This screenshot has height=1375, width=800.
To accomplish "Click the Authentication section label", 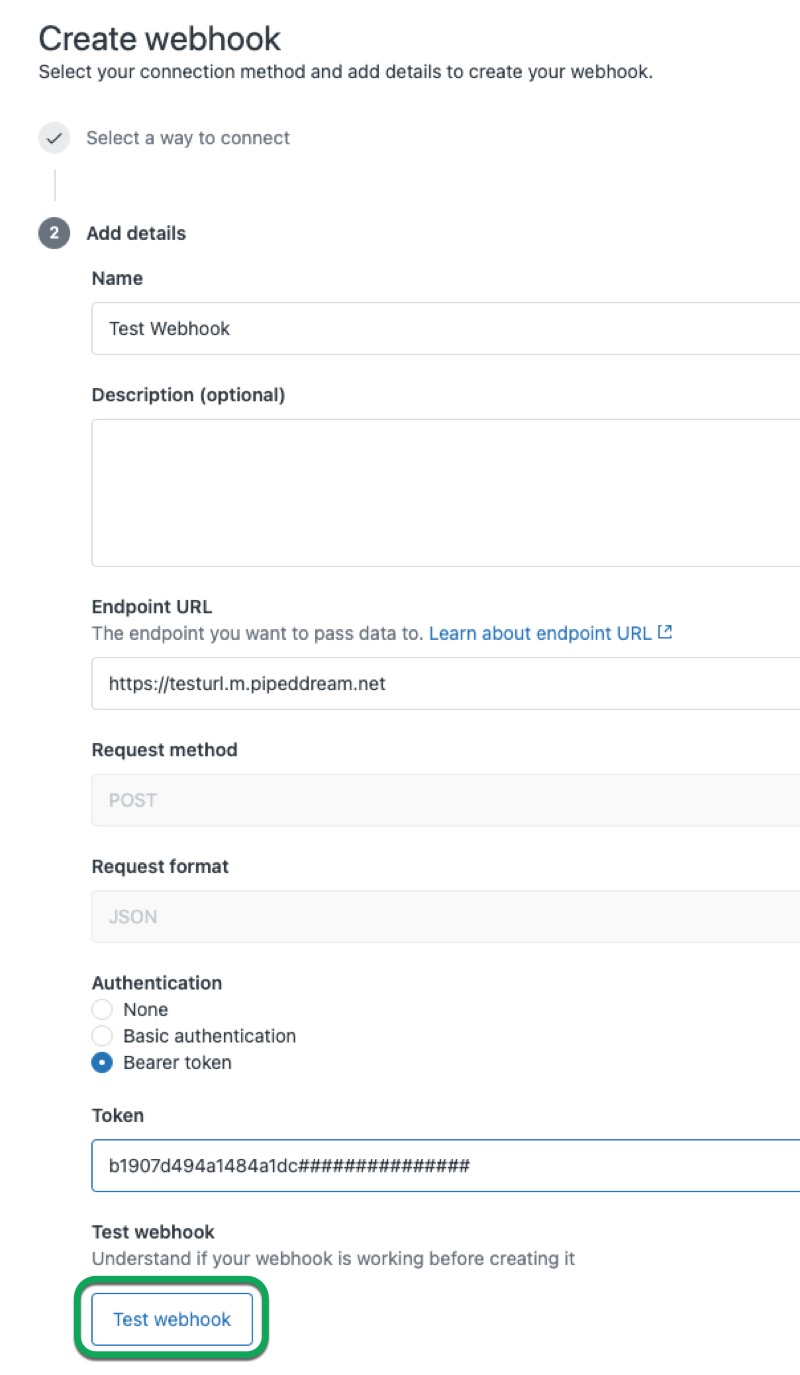I will 157,983.
